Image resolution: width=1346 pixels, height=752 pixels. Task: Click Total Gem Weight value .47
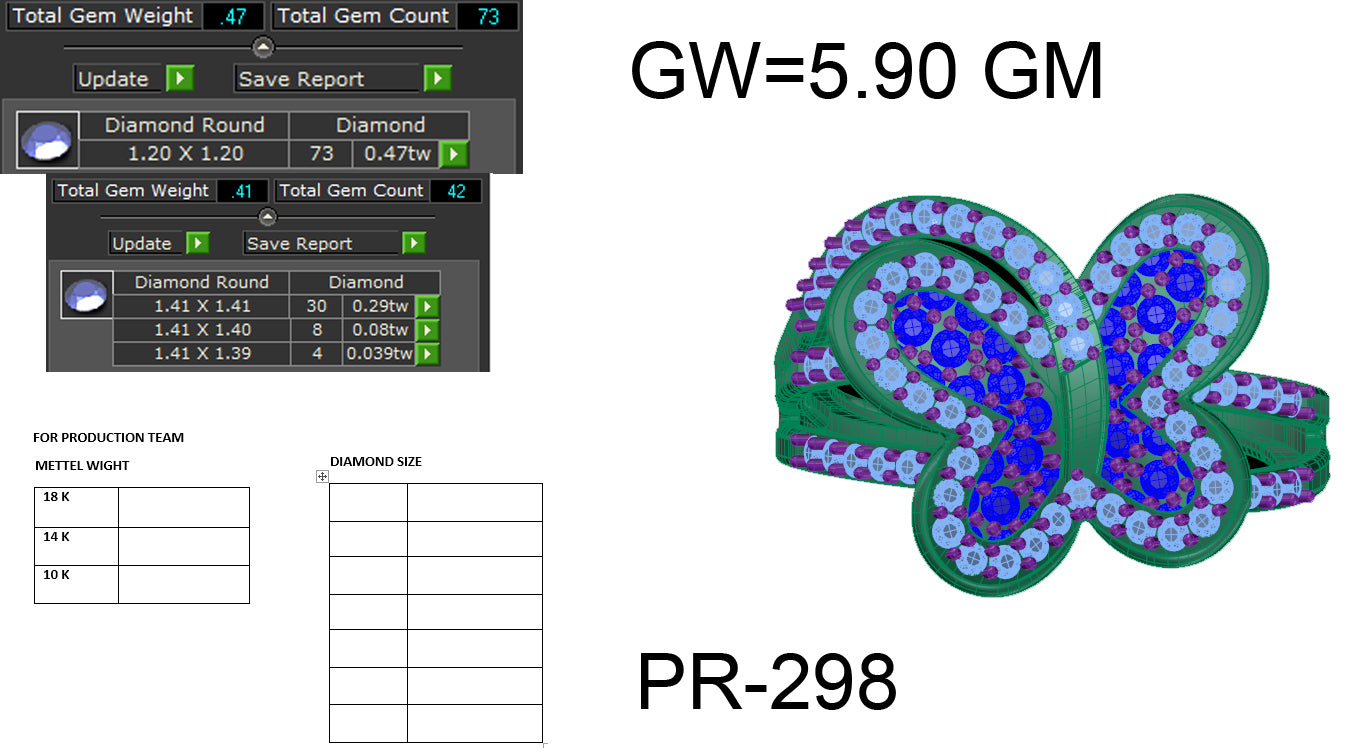click(x=233, y=16)
